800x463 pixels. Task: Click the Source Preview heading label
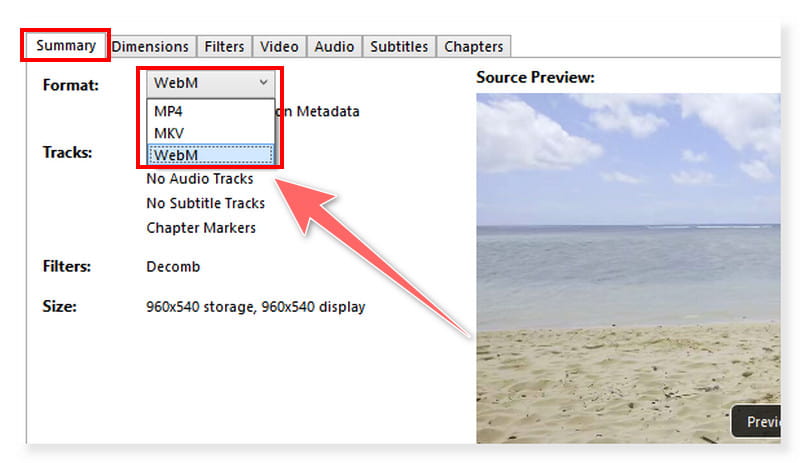(x=535, y=77)
